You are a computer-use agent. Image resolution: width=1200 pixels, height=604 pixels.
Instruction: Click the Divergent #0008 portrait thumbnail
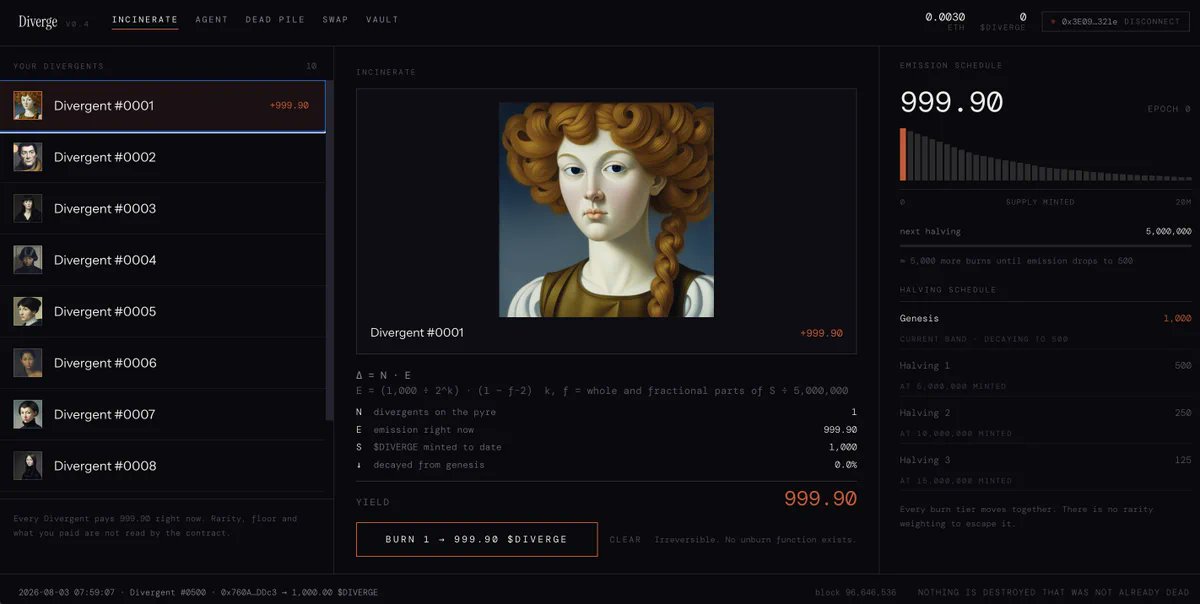click(28, 466)
